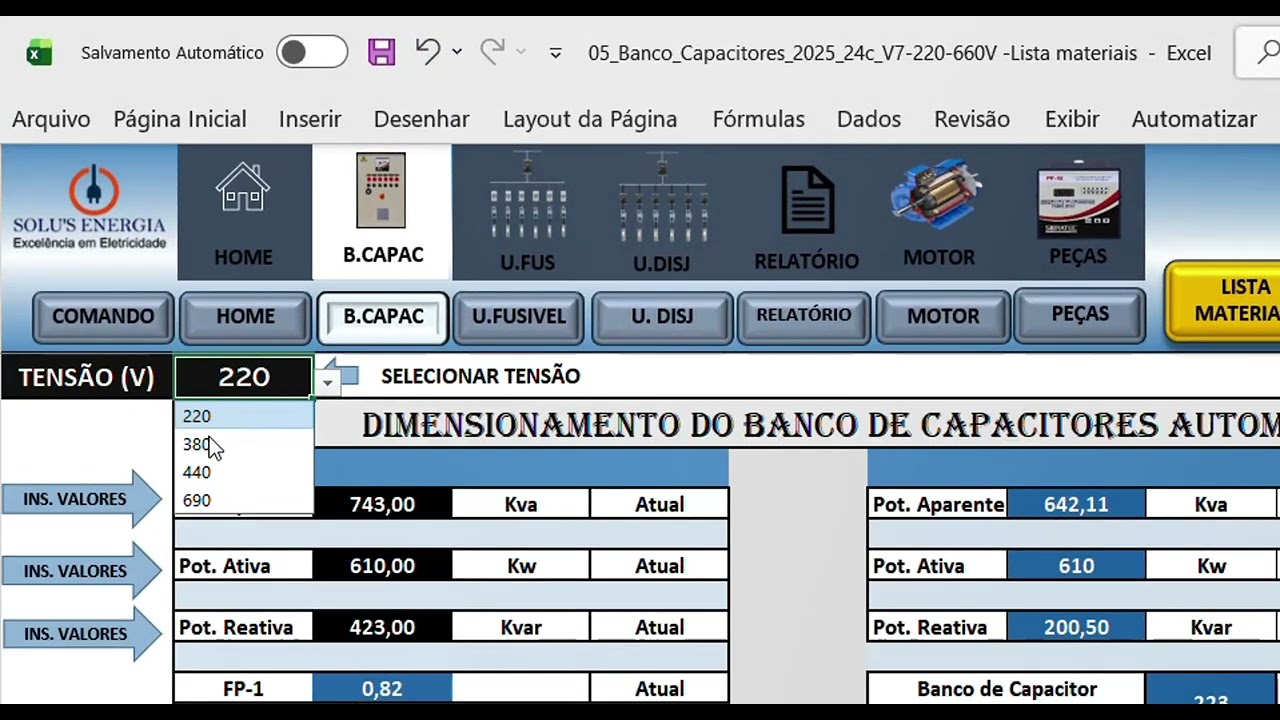The width and height of the screenshot is (1280, 720).
Task: Click the Kw unit cell beside 610,00
Action: click(521, 566)
